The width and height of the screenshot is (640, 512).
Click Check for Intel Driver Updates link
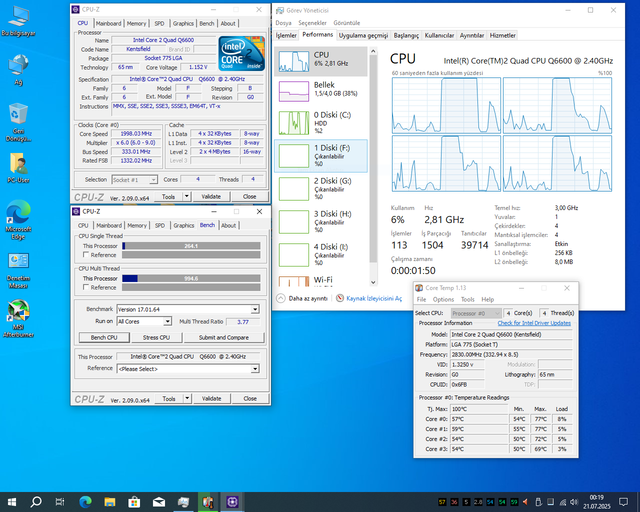(534, 323)
